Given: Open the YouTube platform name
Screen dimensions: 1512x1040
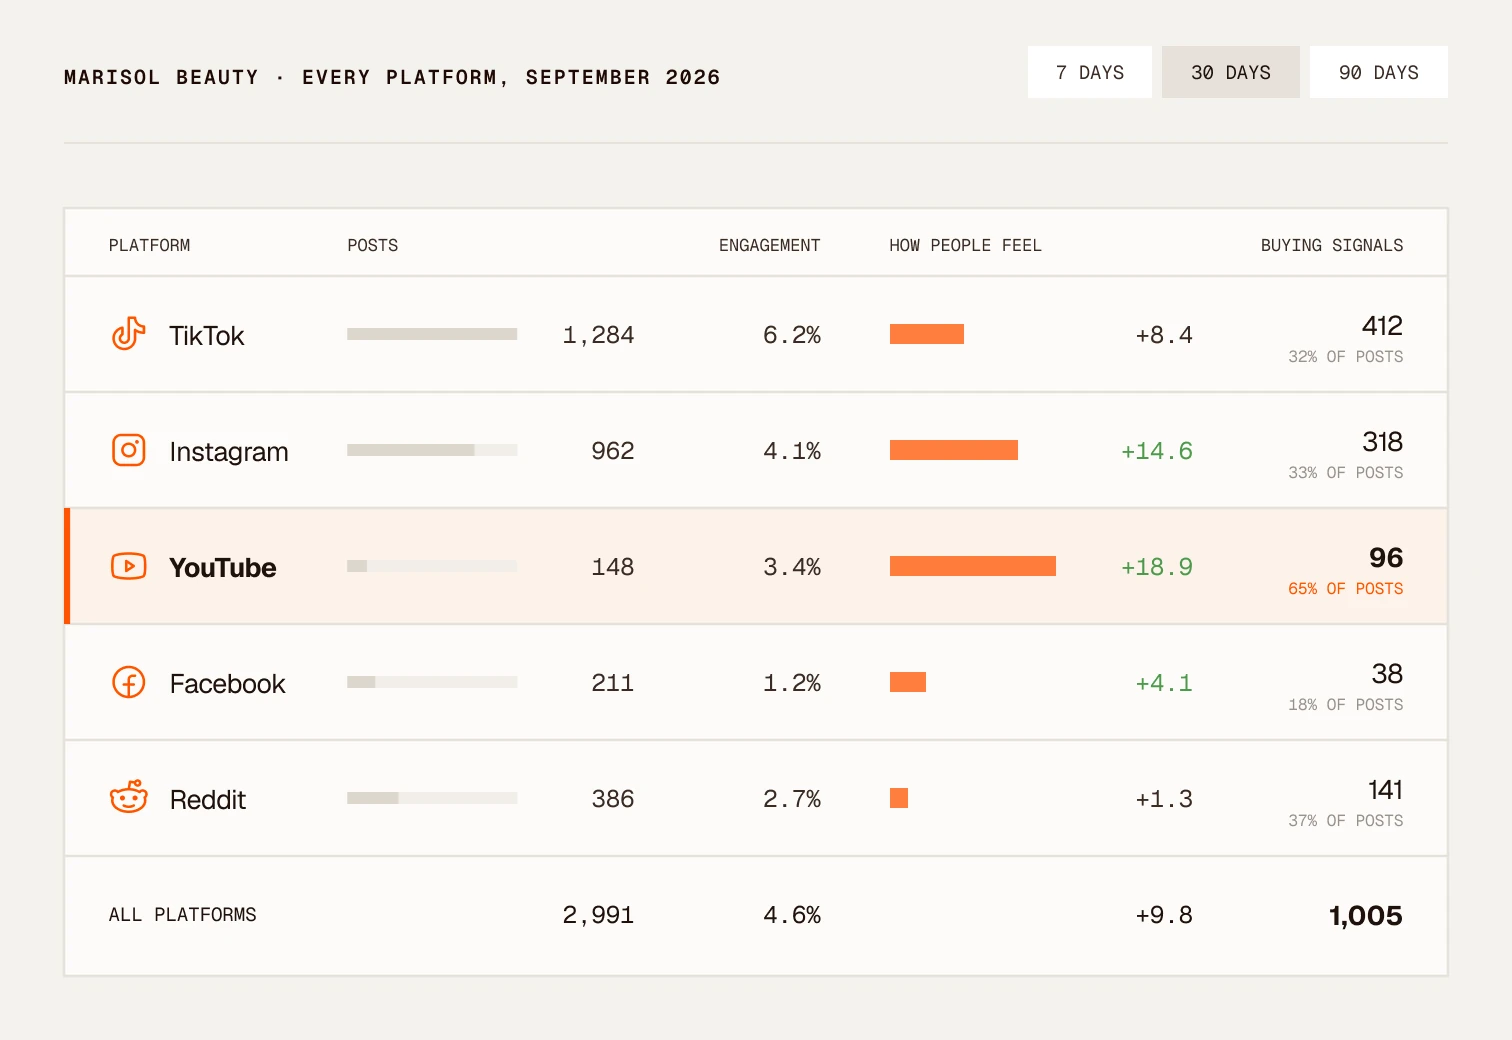Looking at the screenshot, I should coord(222,567).
